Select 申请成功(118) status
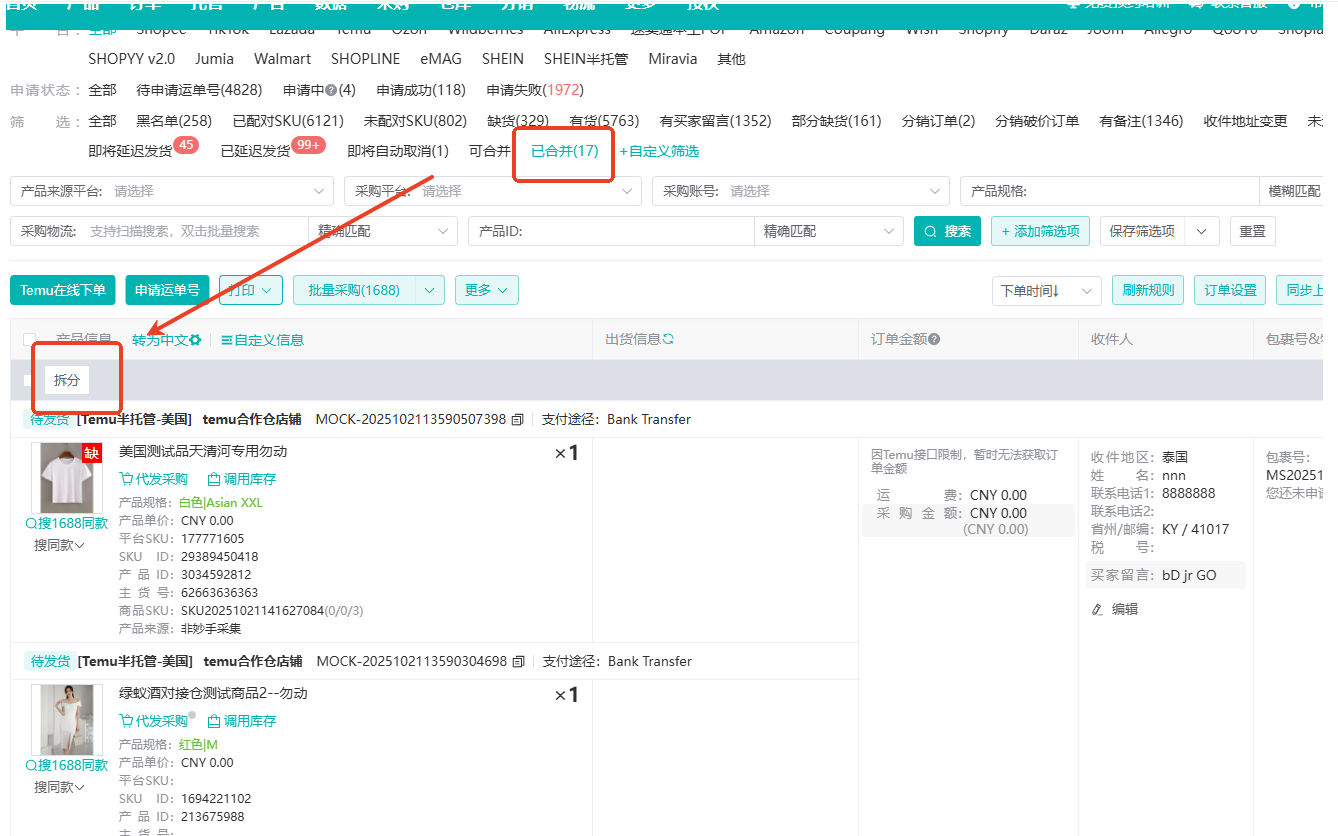The width and height of the screenshot is (1338, 836). coord(421,90)
